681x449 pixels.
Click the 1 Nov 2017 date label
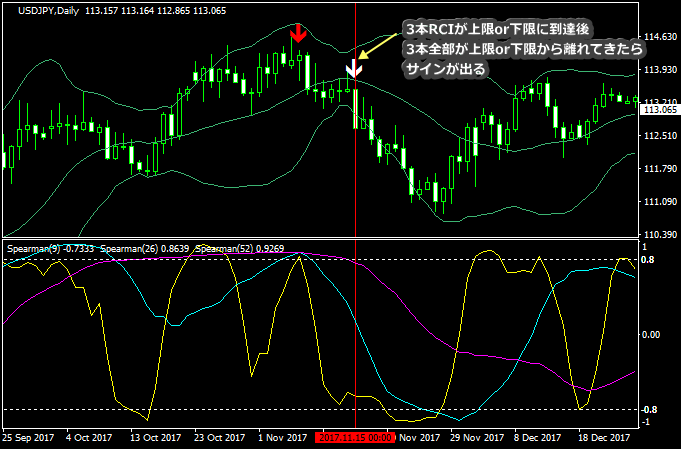click(x=282, y=437)
